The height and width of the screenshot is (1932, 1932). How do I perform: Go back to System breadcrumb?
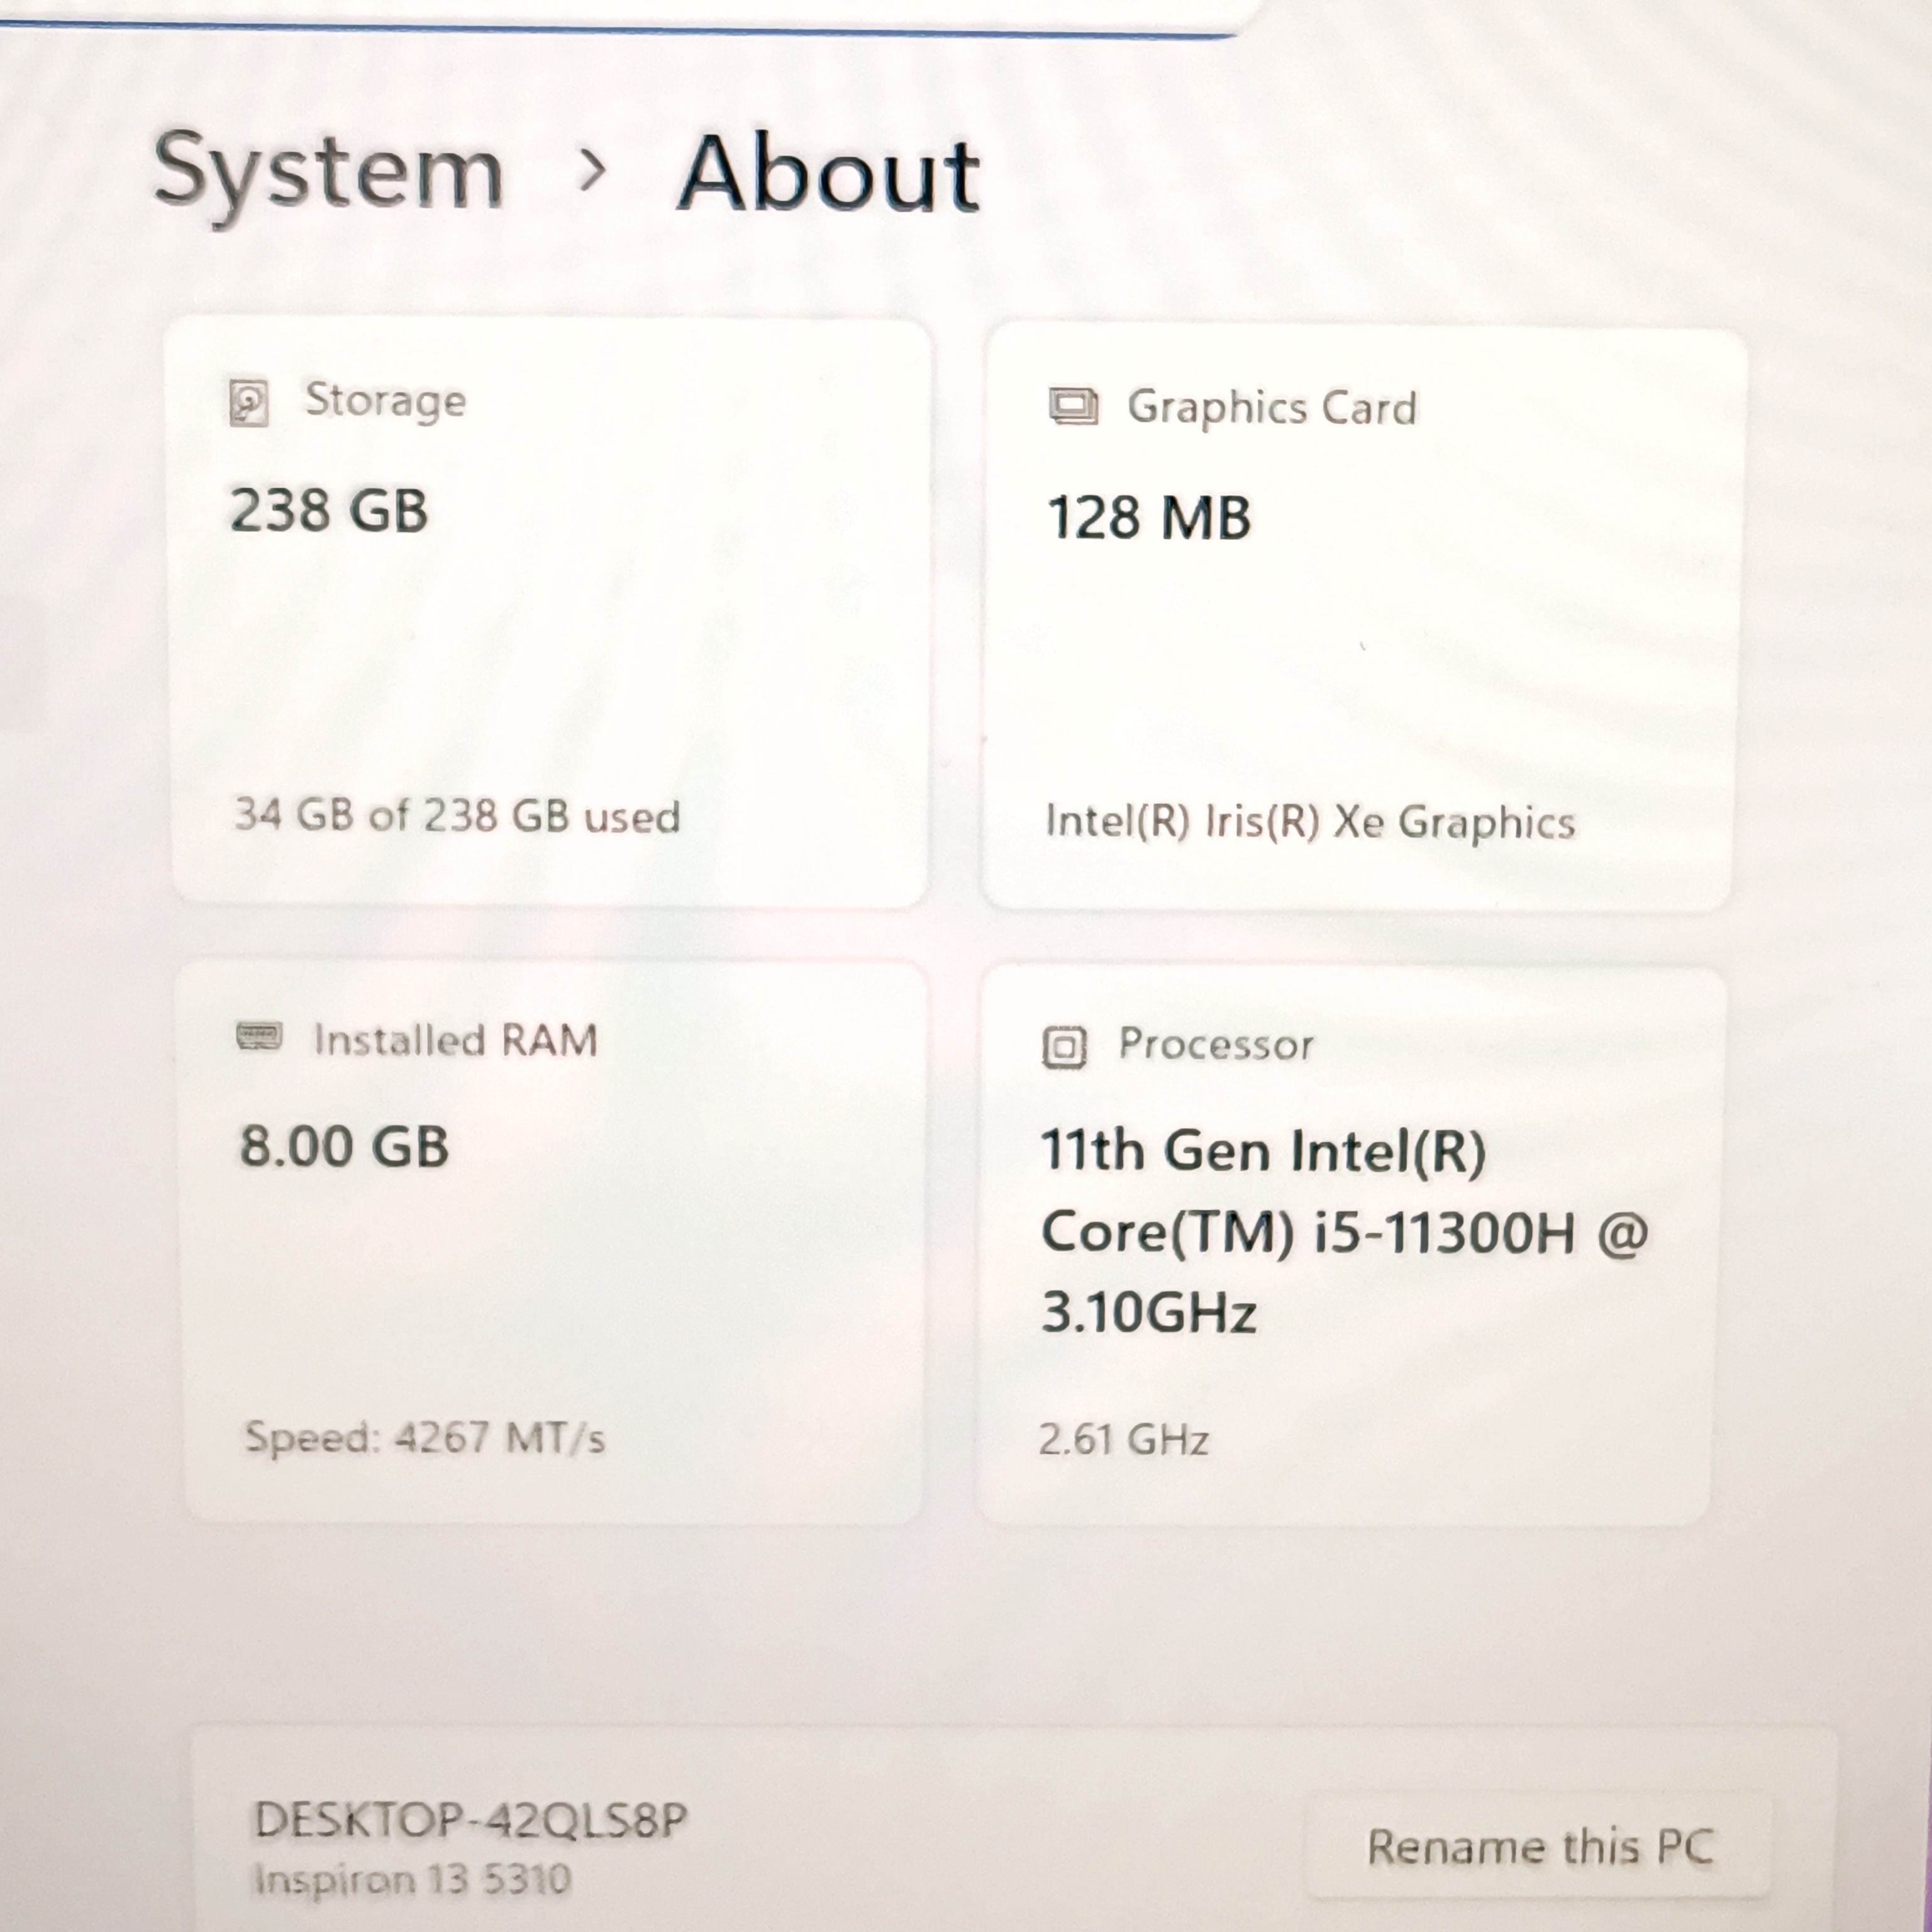pyautogui.click(x=328, y=172)
